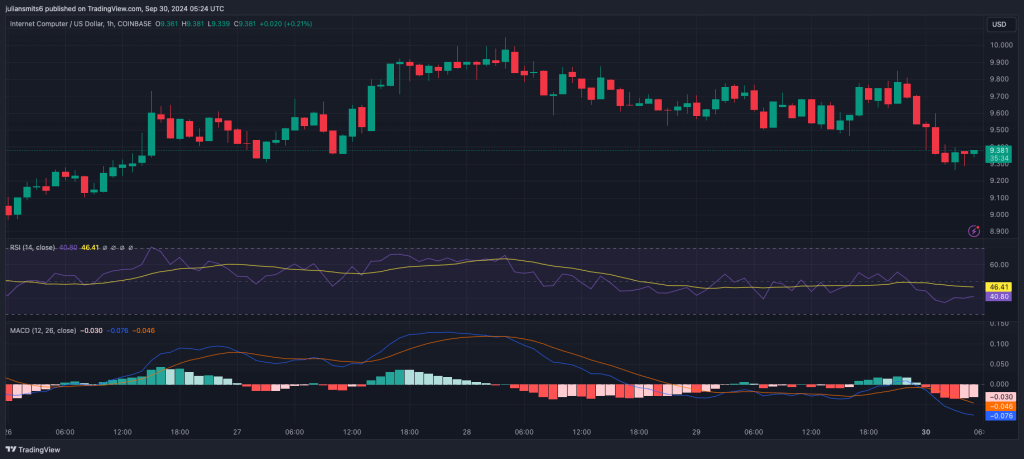1024x459 pixels.
Task: Click the pink histogram tag -0.030
Action: coord(1002,397)
